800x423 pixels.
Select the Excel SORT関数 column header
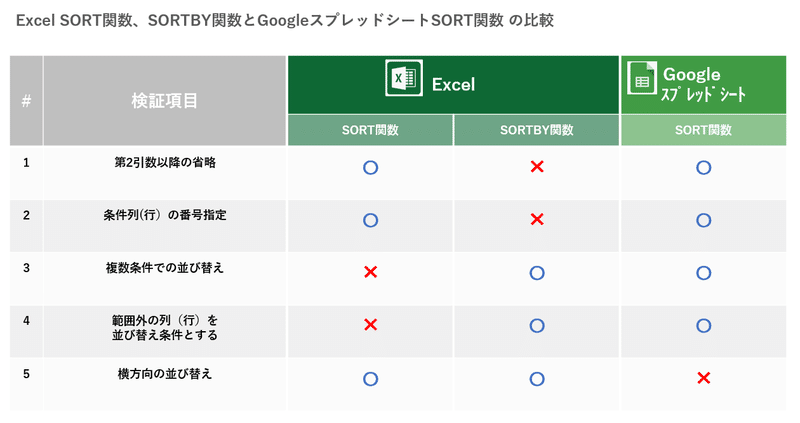coord(370,130)
